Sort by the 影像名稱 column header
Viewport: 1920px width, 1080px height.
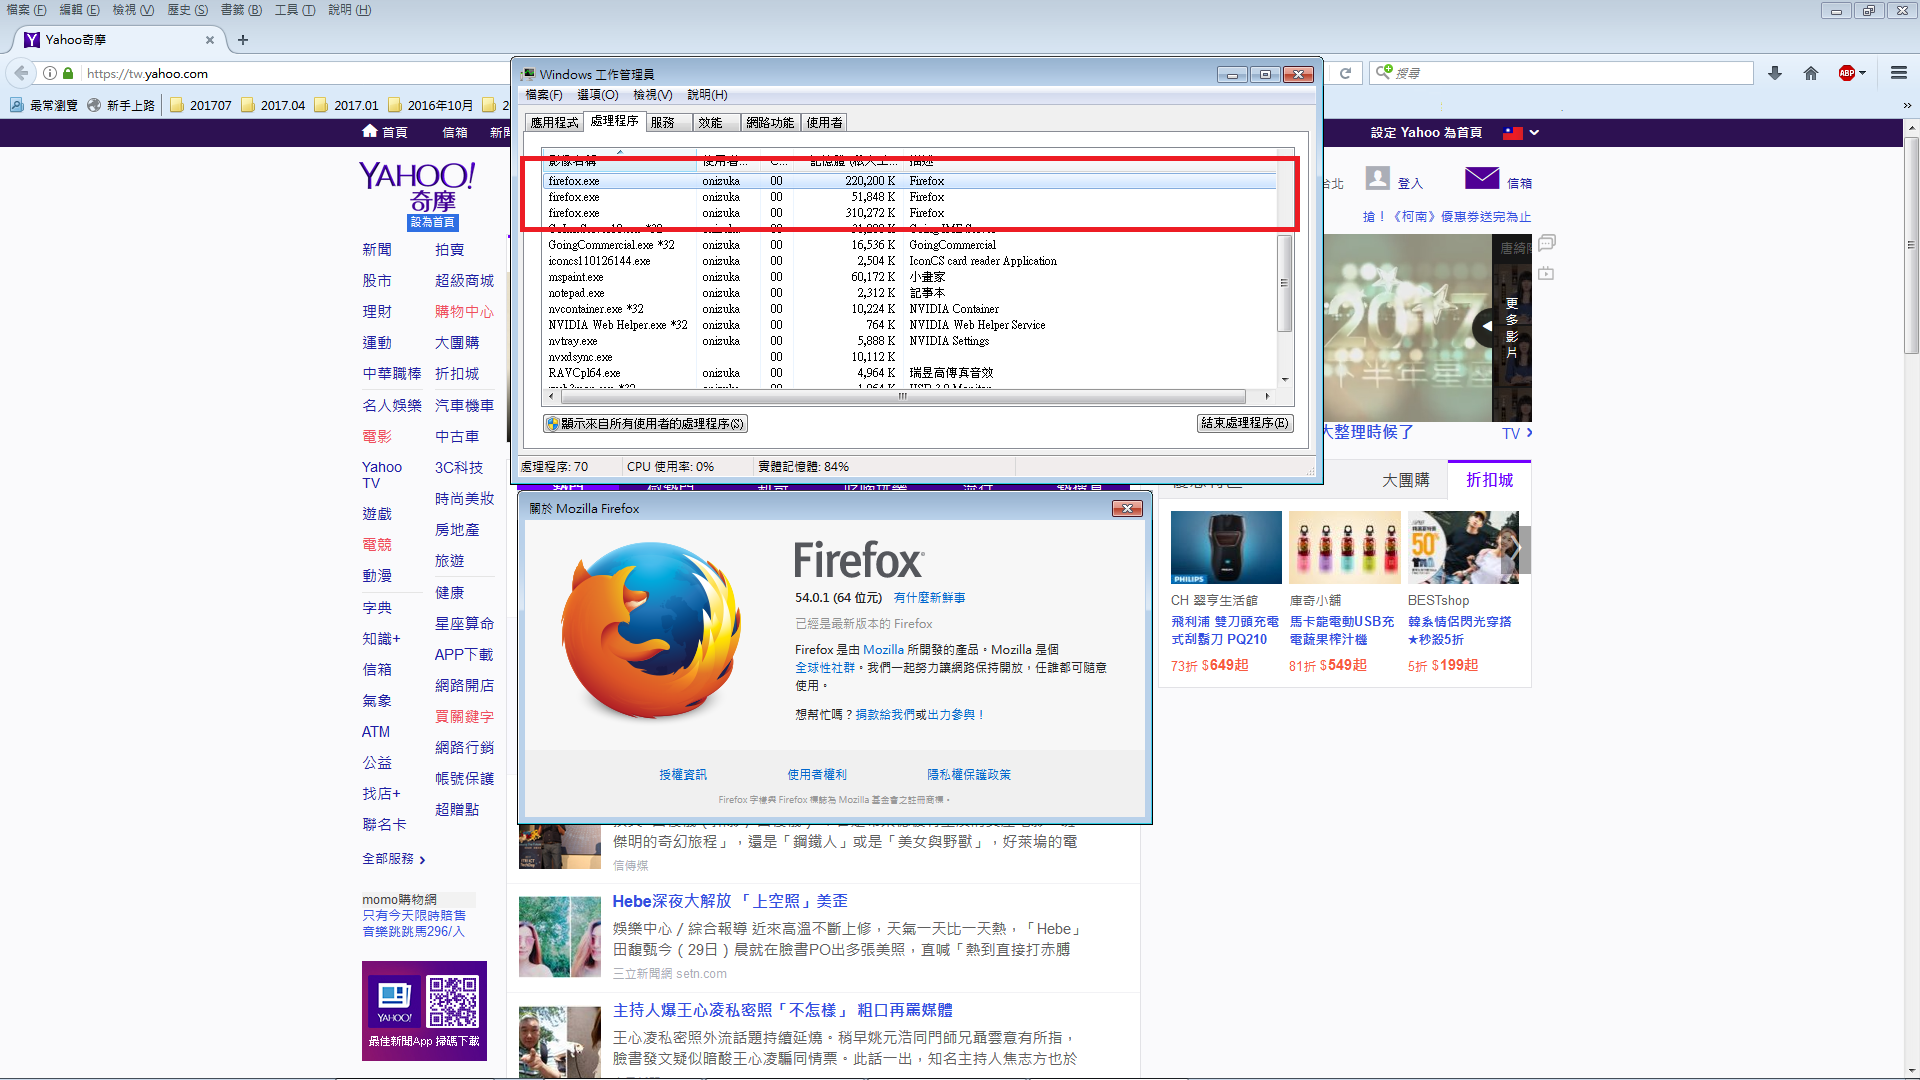pyautogui.click(x=619, y=159)
